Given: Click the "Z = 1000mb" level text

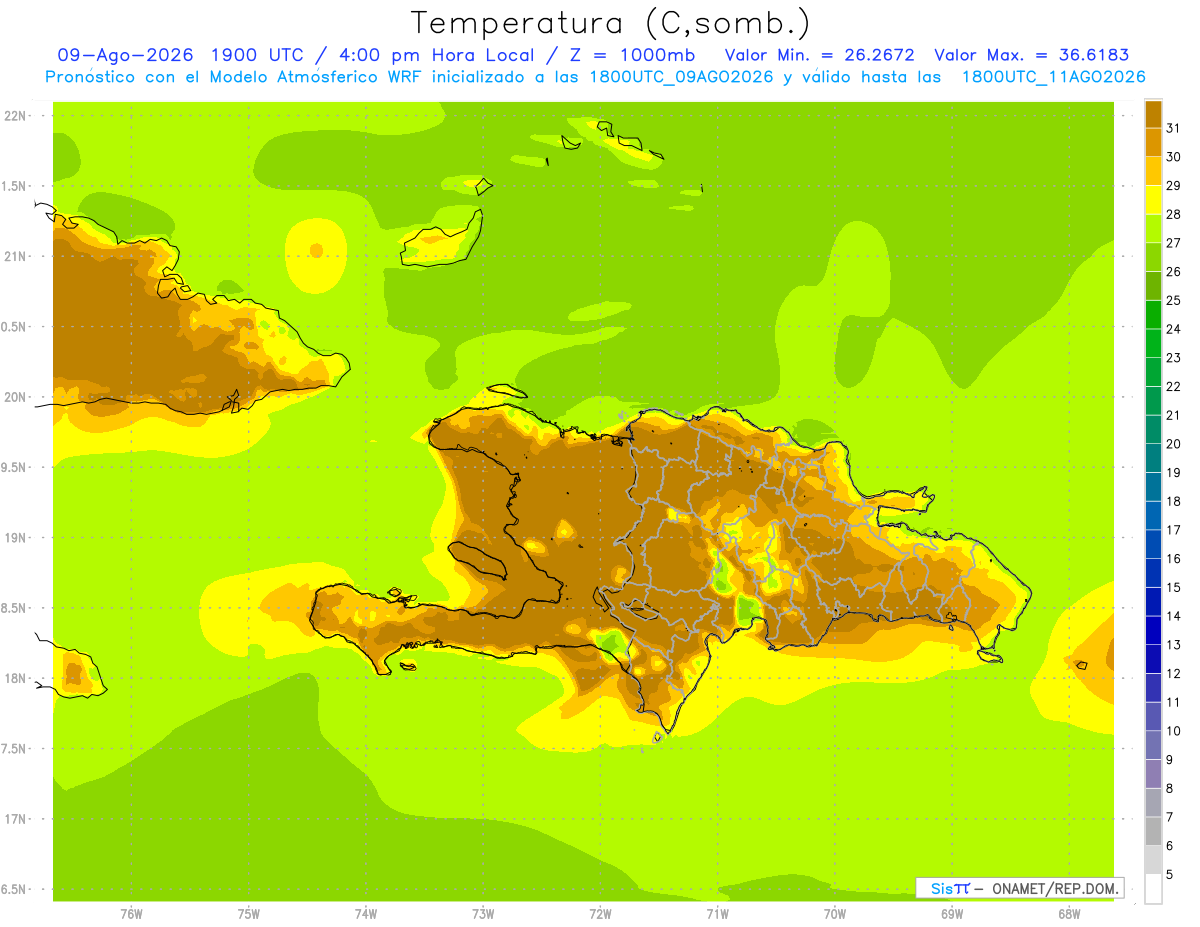Looking at the screenshot, I should point(623,55).
